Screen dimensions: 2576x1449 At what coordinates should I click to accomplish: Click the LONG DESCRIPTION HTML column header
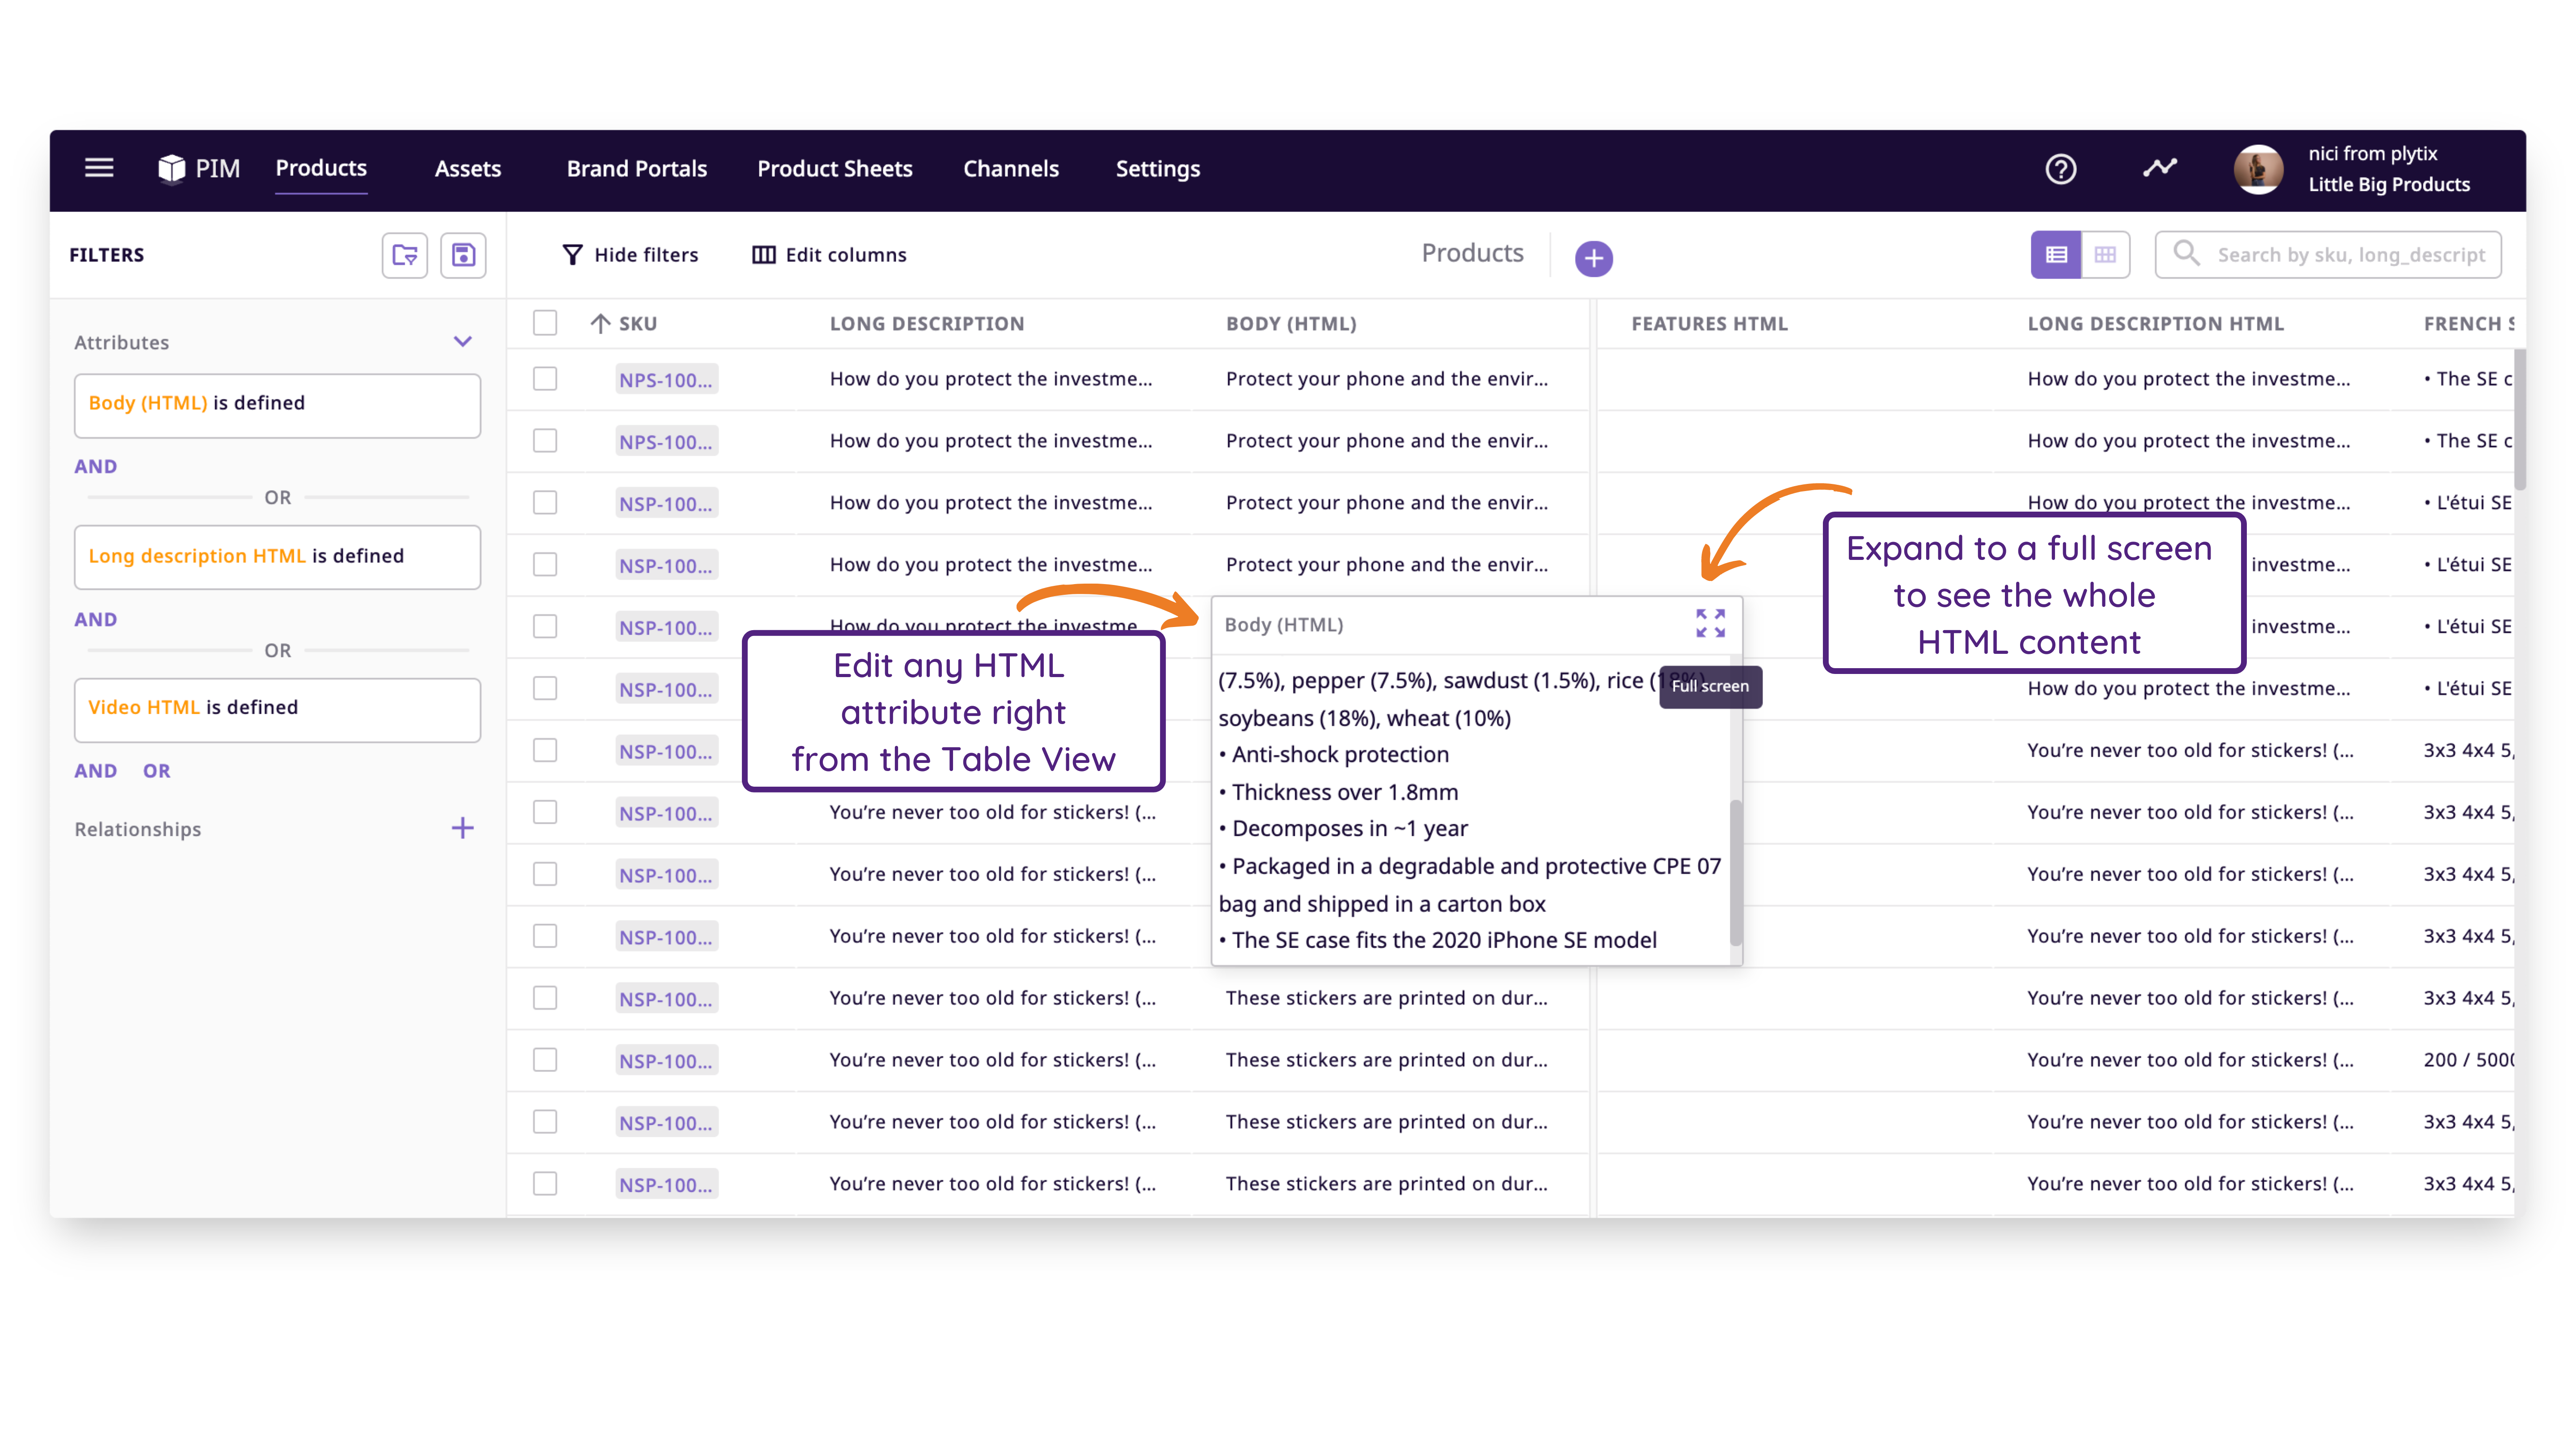point(2155,324)
